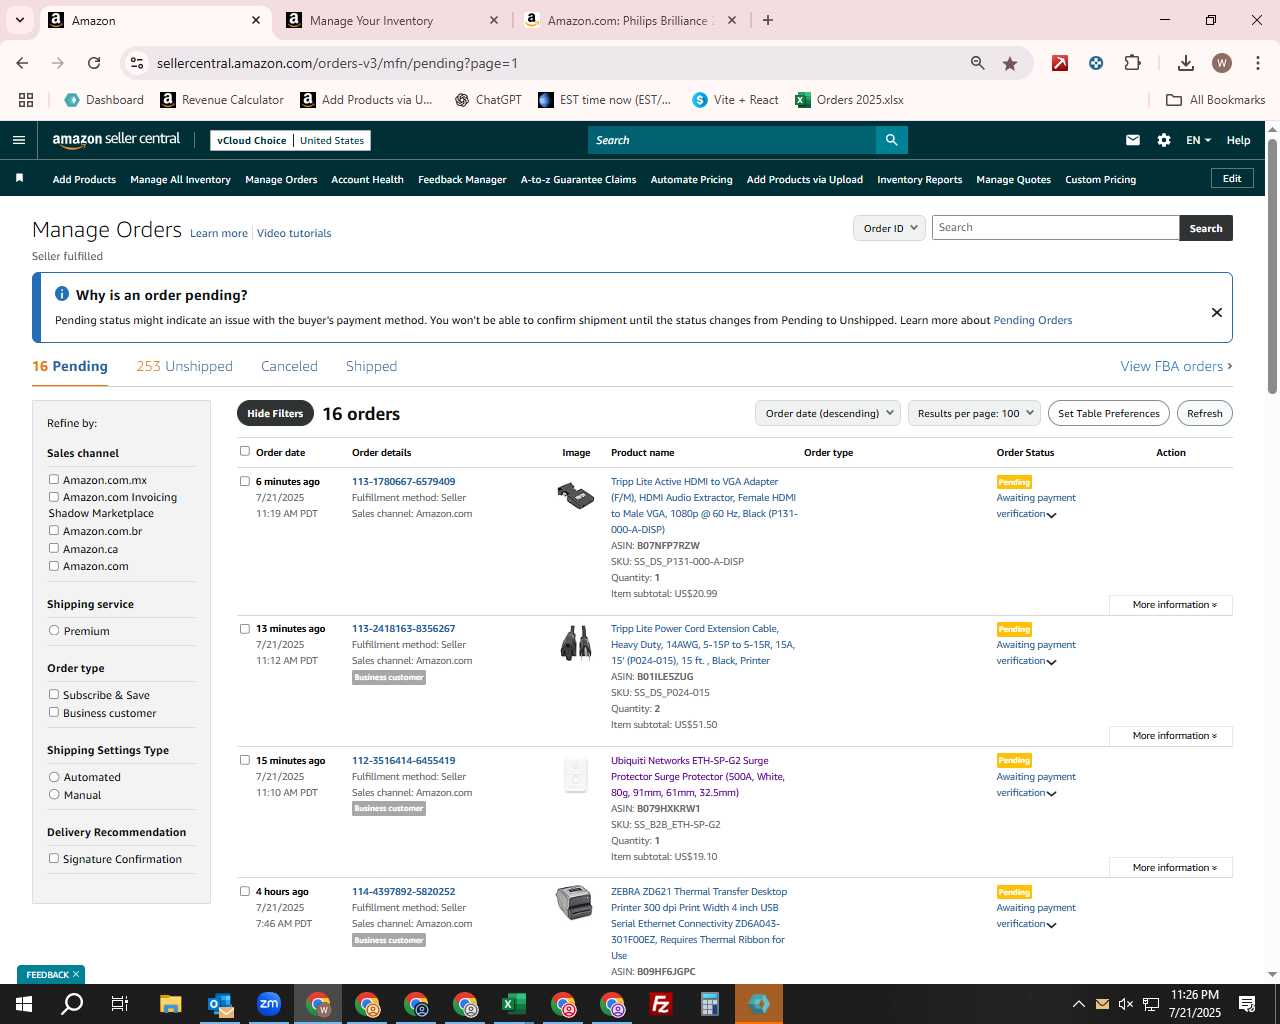1280x1024 pixels.
Task: Open Feedback Manager menu item
Action: 462,180
